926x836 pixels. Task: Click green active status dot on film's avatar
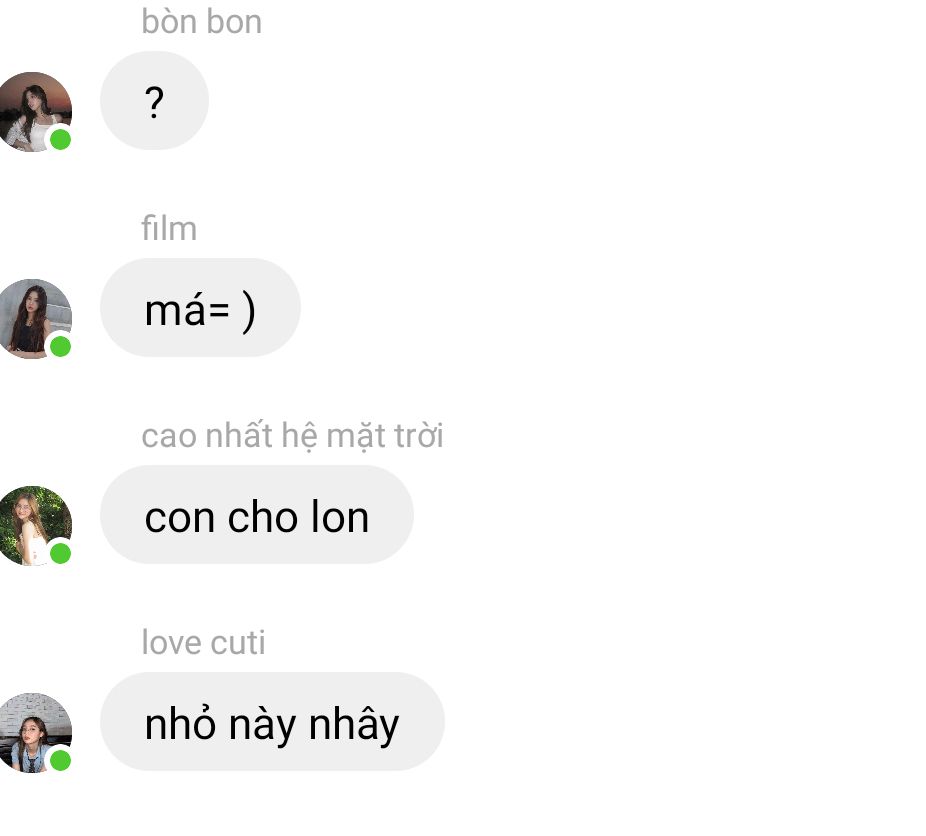60,347
